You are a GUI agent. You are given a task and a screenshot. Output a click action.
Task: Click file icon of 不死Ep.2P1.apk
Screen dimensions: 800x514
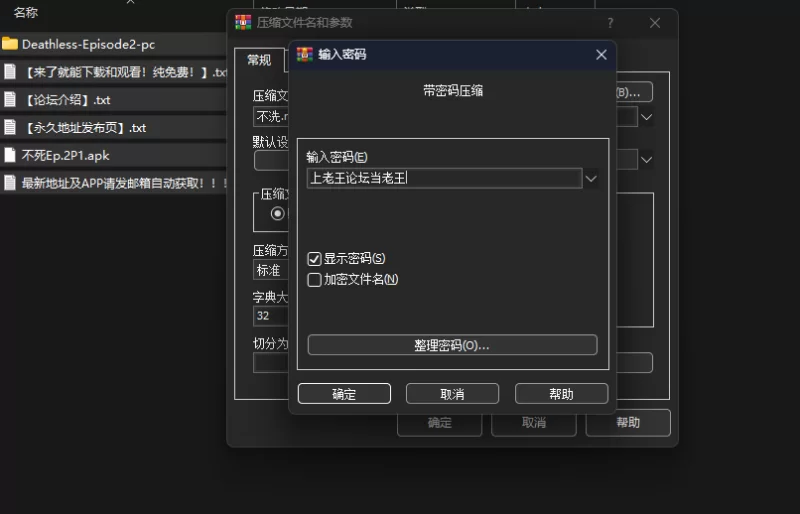(x=10, y=155)
